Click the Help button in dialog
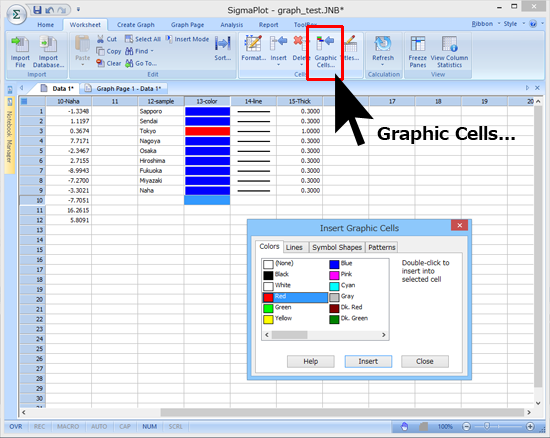Screen dimensions: 550x438 [311, 361]
